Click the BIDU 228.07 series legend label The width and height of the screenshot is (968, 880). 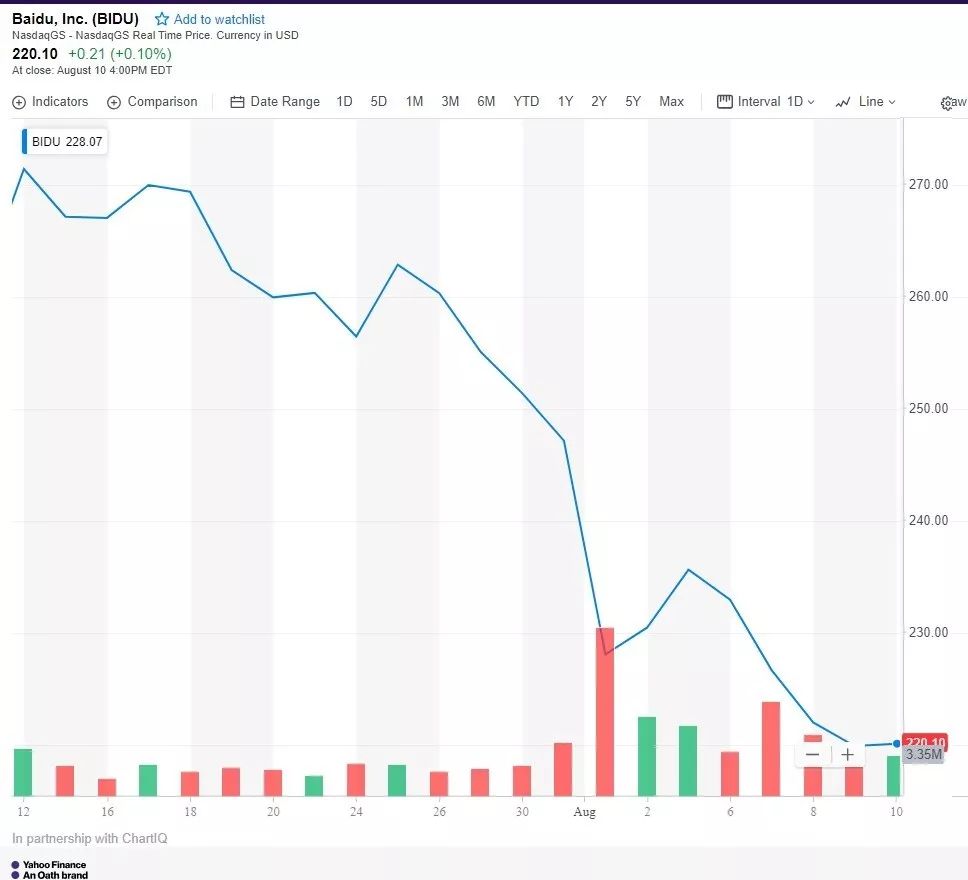point(67,141)
